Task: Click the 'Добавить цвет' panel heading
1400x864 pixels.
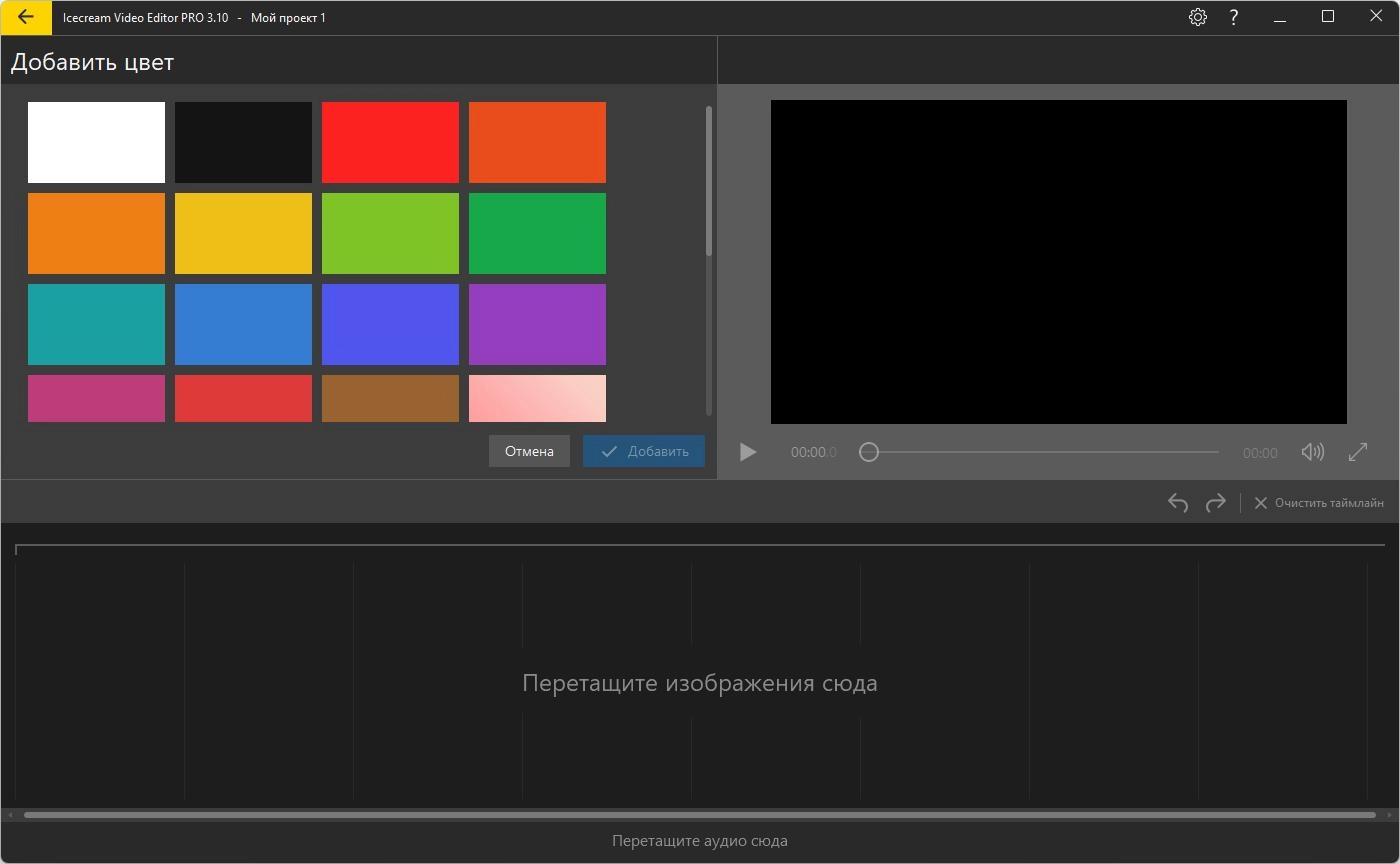Action: point(92,62)
